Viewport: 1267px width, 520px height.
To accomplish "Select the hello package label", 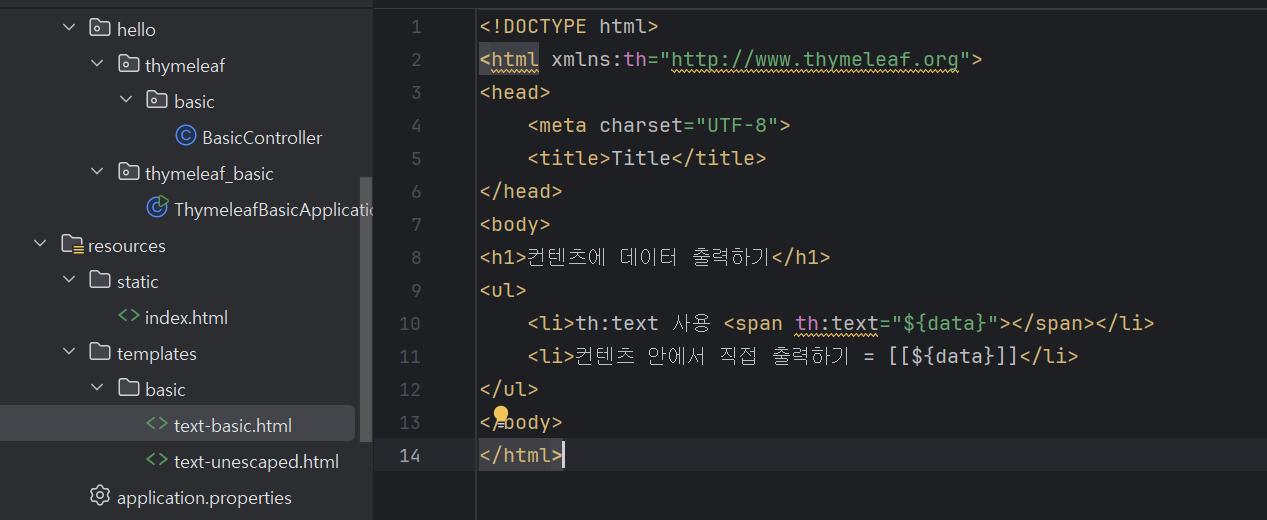I will (136, 29).
